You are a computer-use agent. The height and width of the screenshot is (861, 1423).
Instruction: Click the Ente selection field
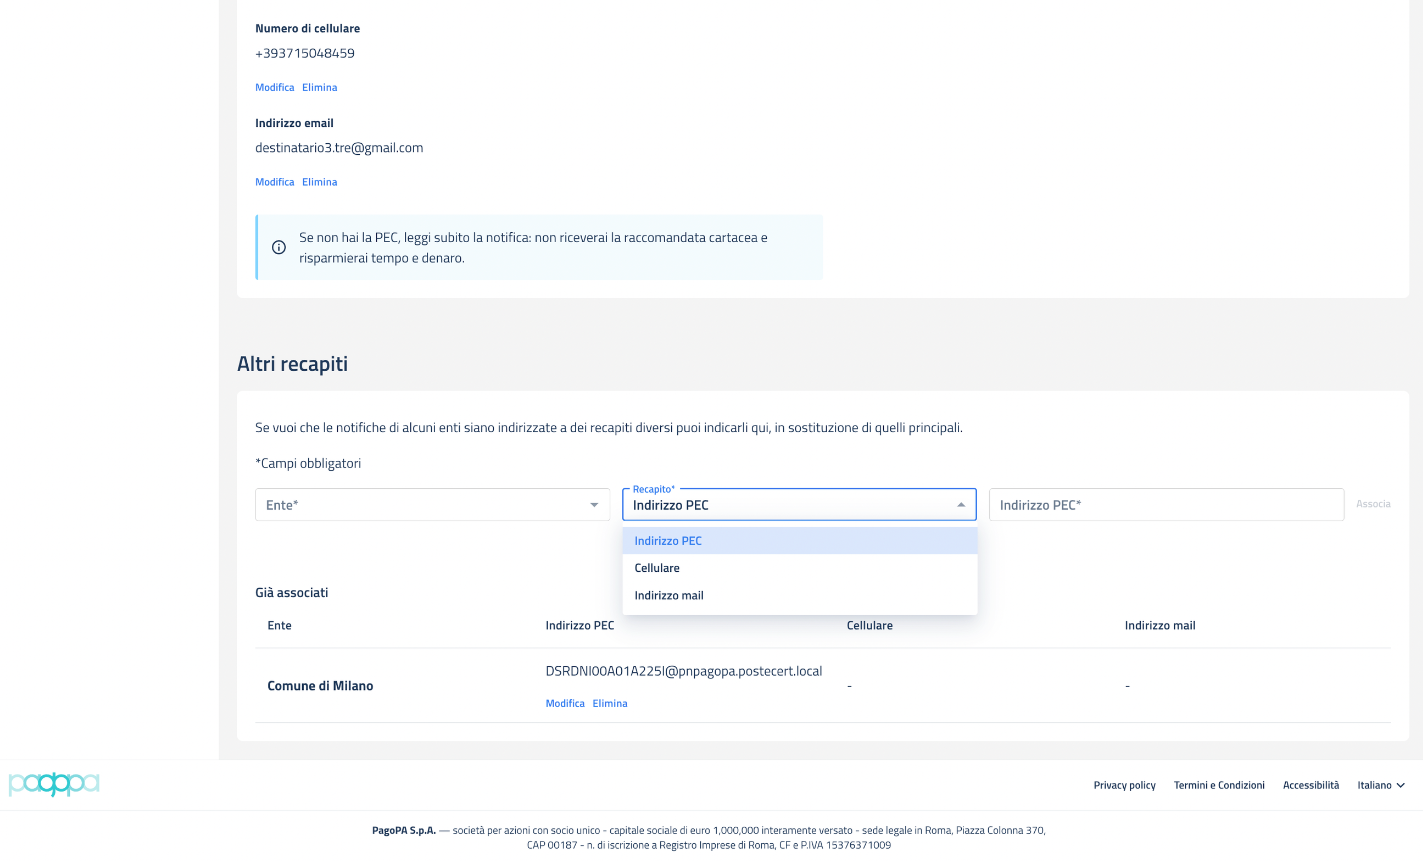[420, 505]
